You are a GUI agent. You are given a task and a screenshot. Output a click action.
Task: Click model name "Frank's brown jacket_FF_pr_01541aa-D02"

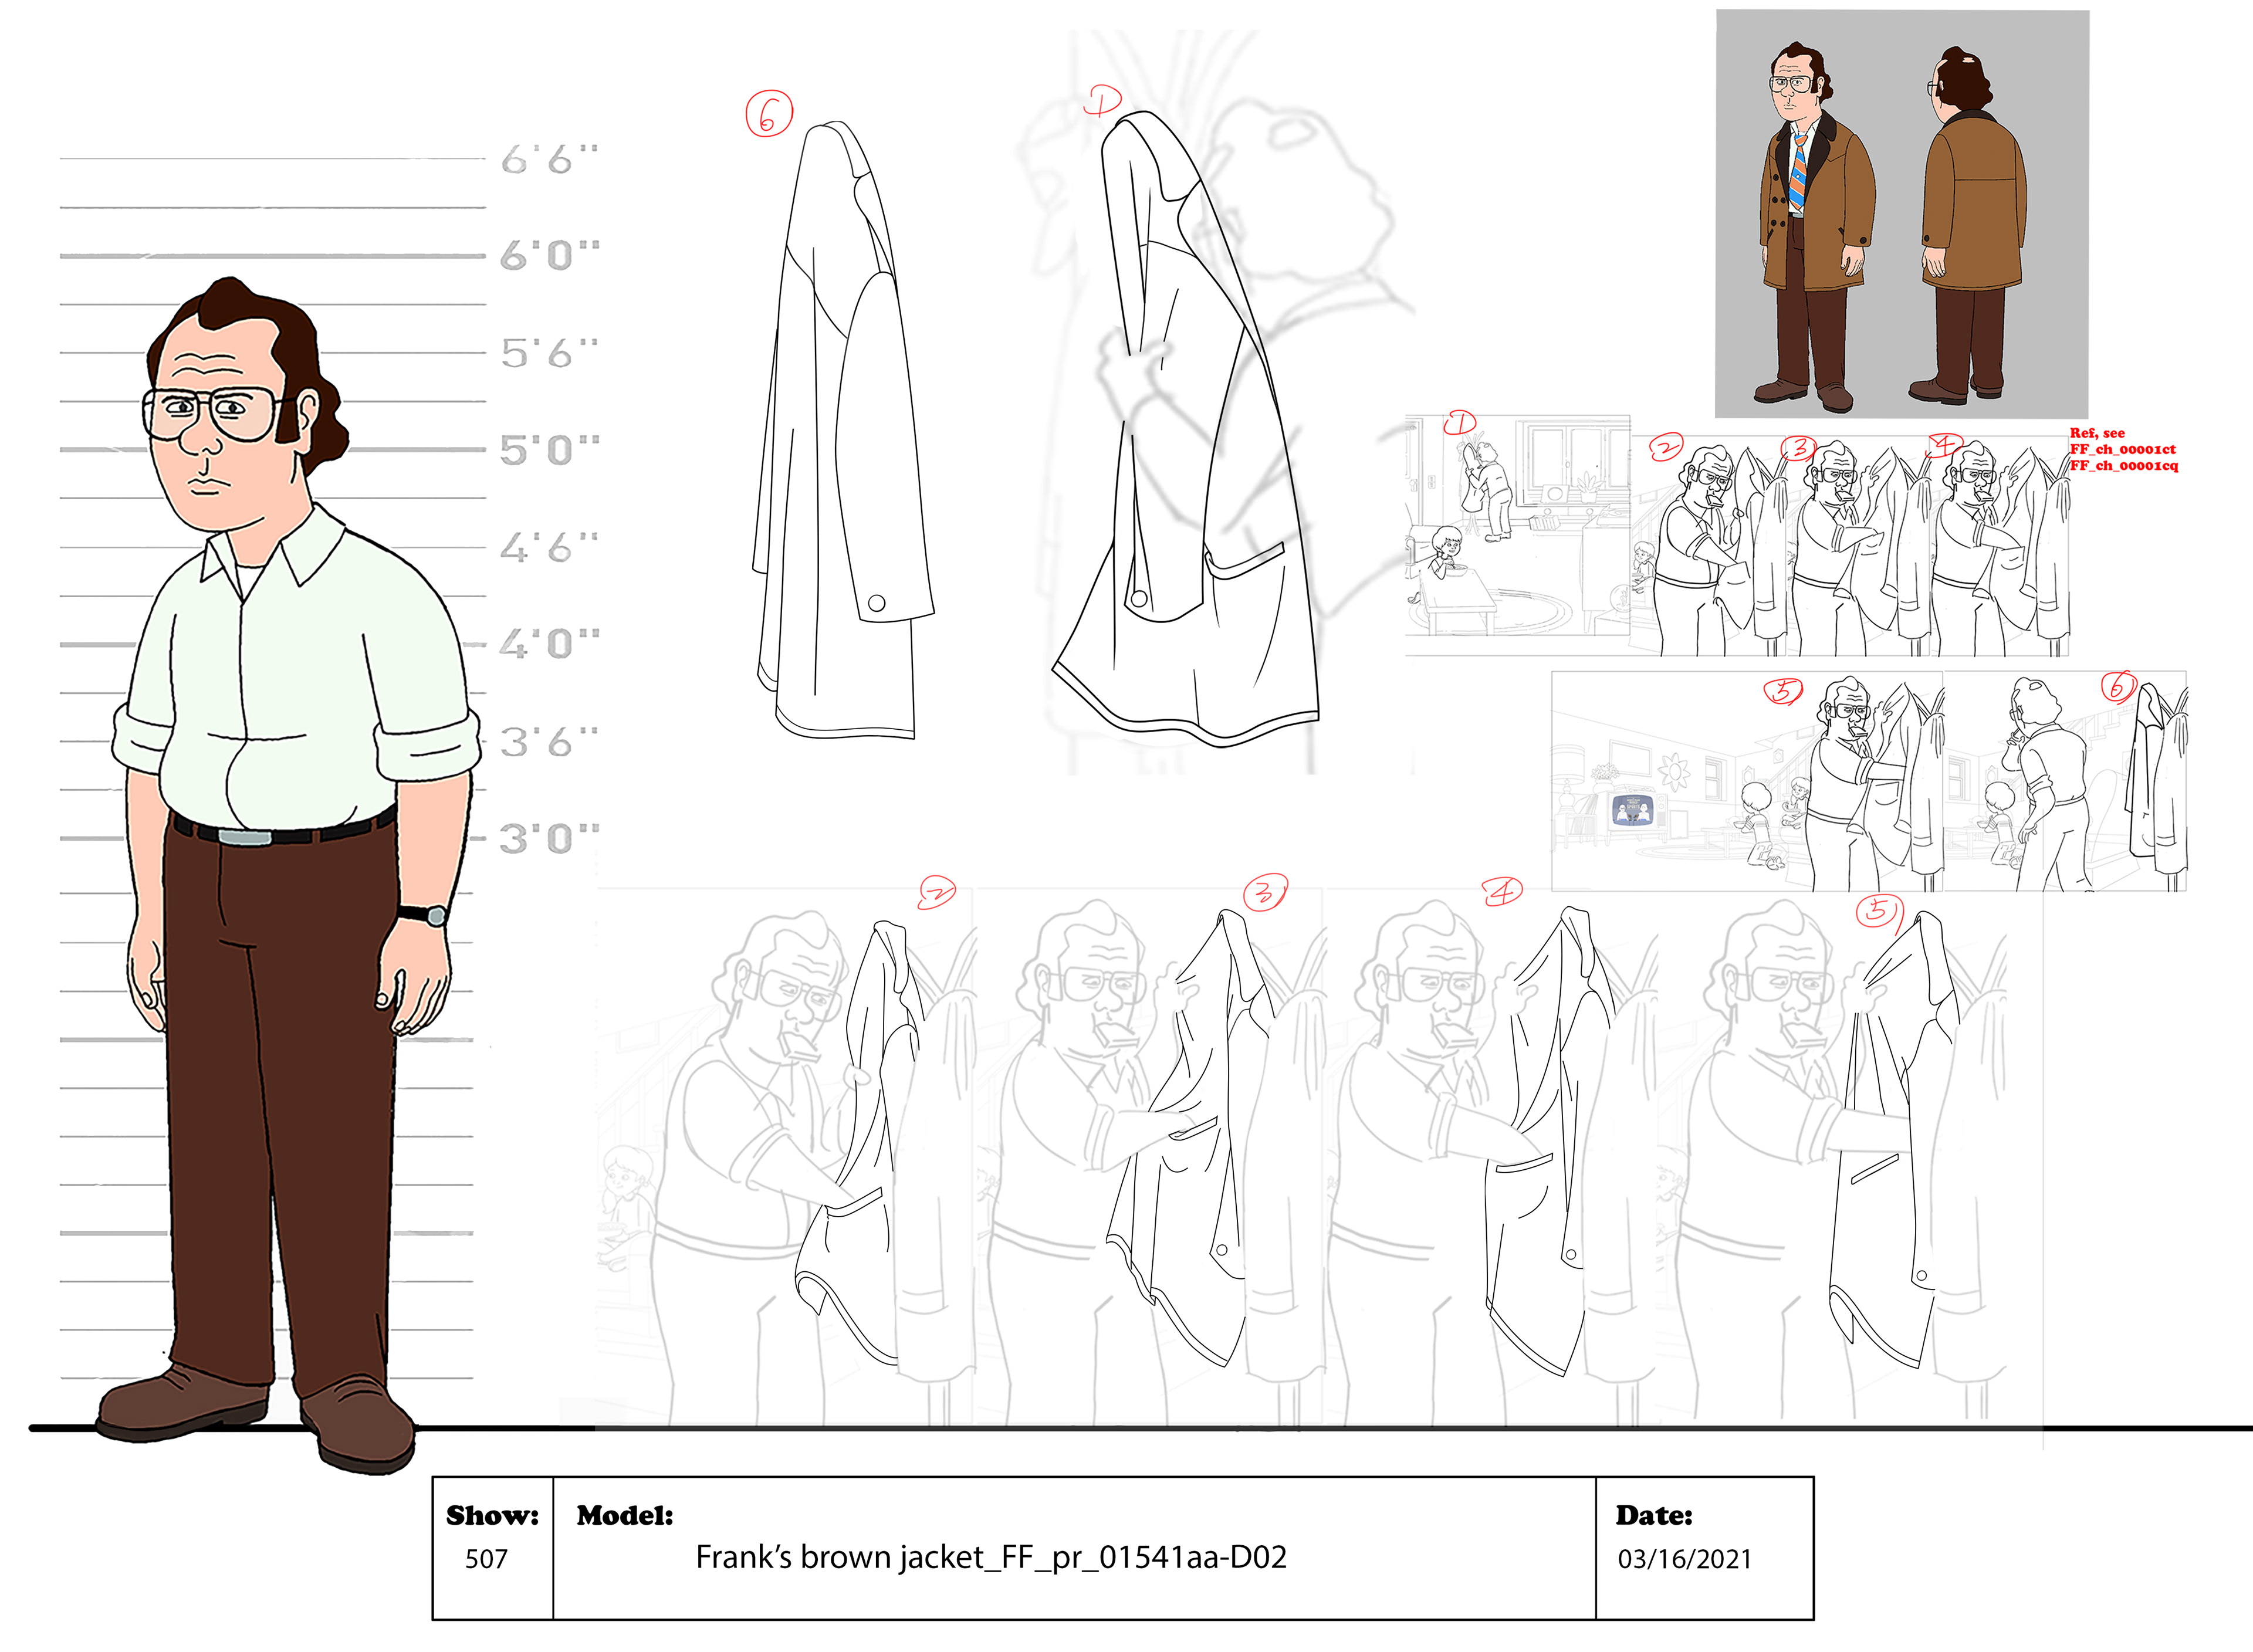990,1557
